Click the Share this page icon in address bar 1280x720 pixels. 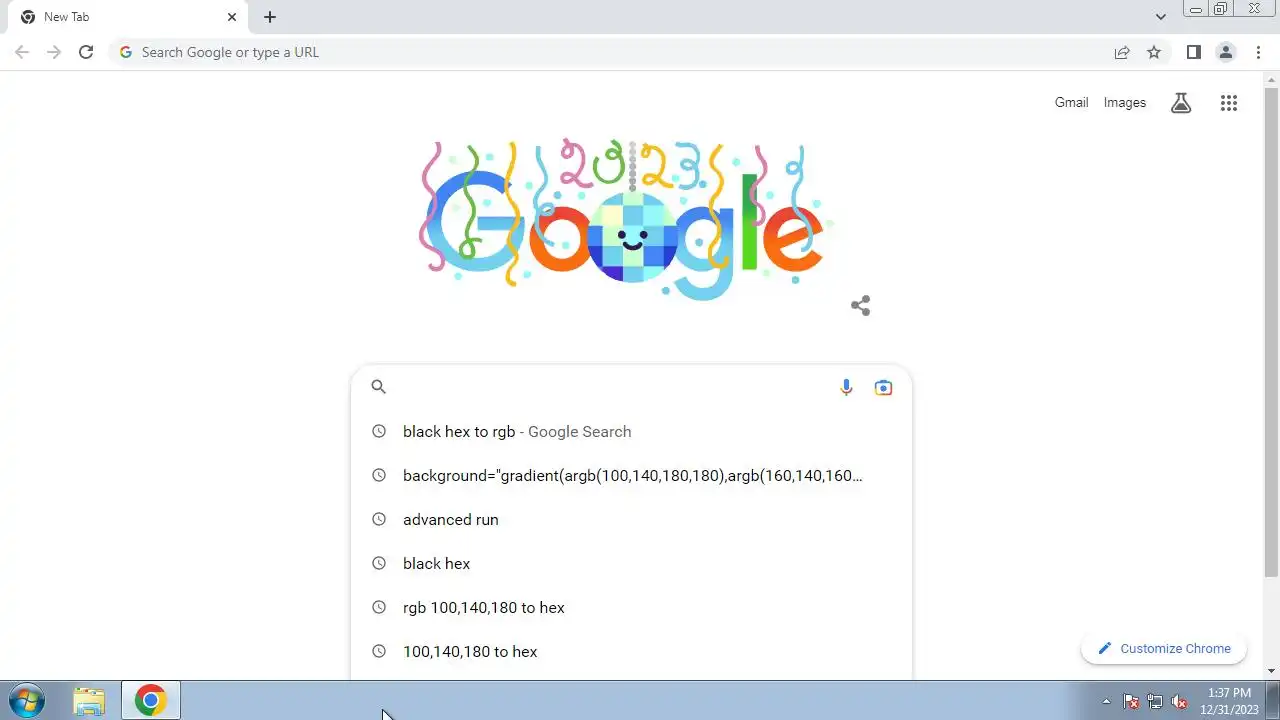click(1122, 52)
